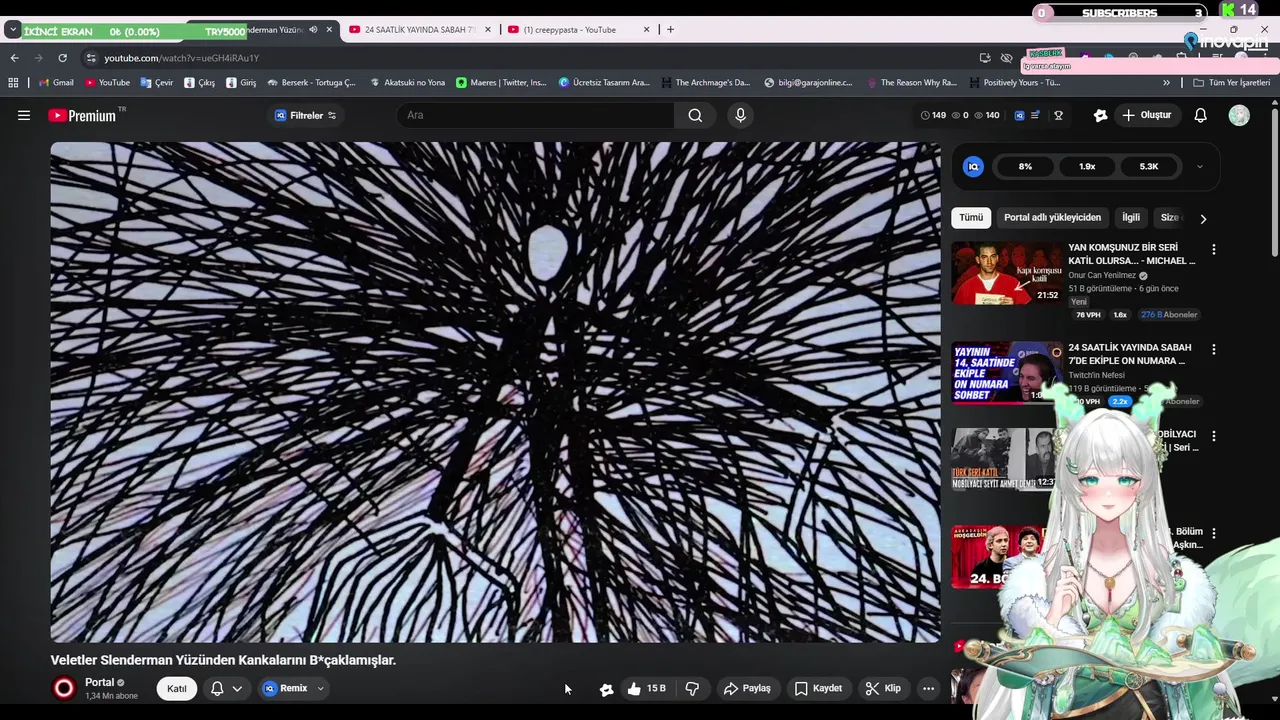Switch to the 24 SAATLİK YAYINDA tab
This screenshot has width=1280, height=720.
[x=420, y=29]
